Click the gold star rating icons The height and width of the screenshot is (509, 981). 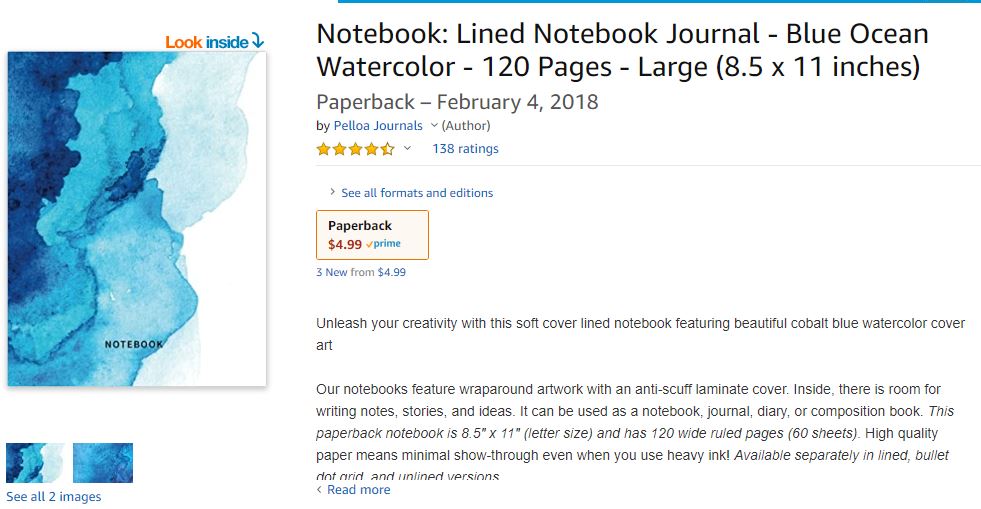[x=355, y=149]
